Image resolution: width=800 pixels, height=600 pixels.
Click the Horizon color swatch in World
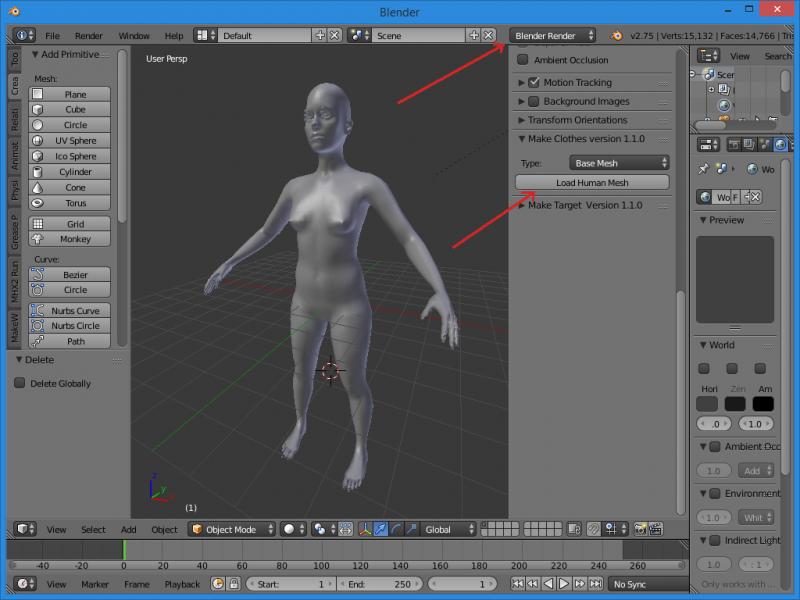coord(707,404)
